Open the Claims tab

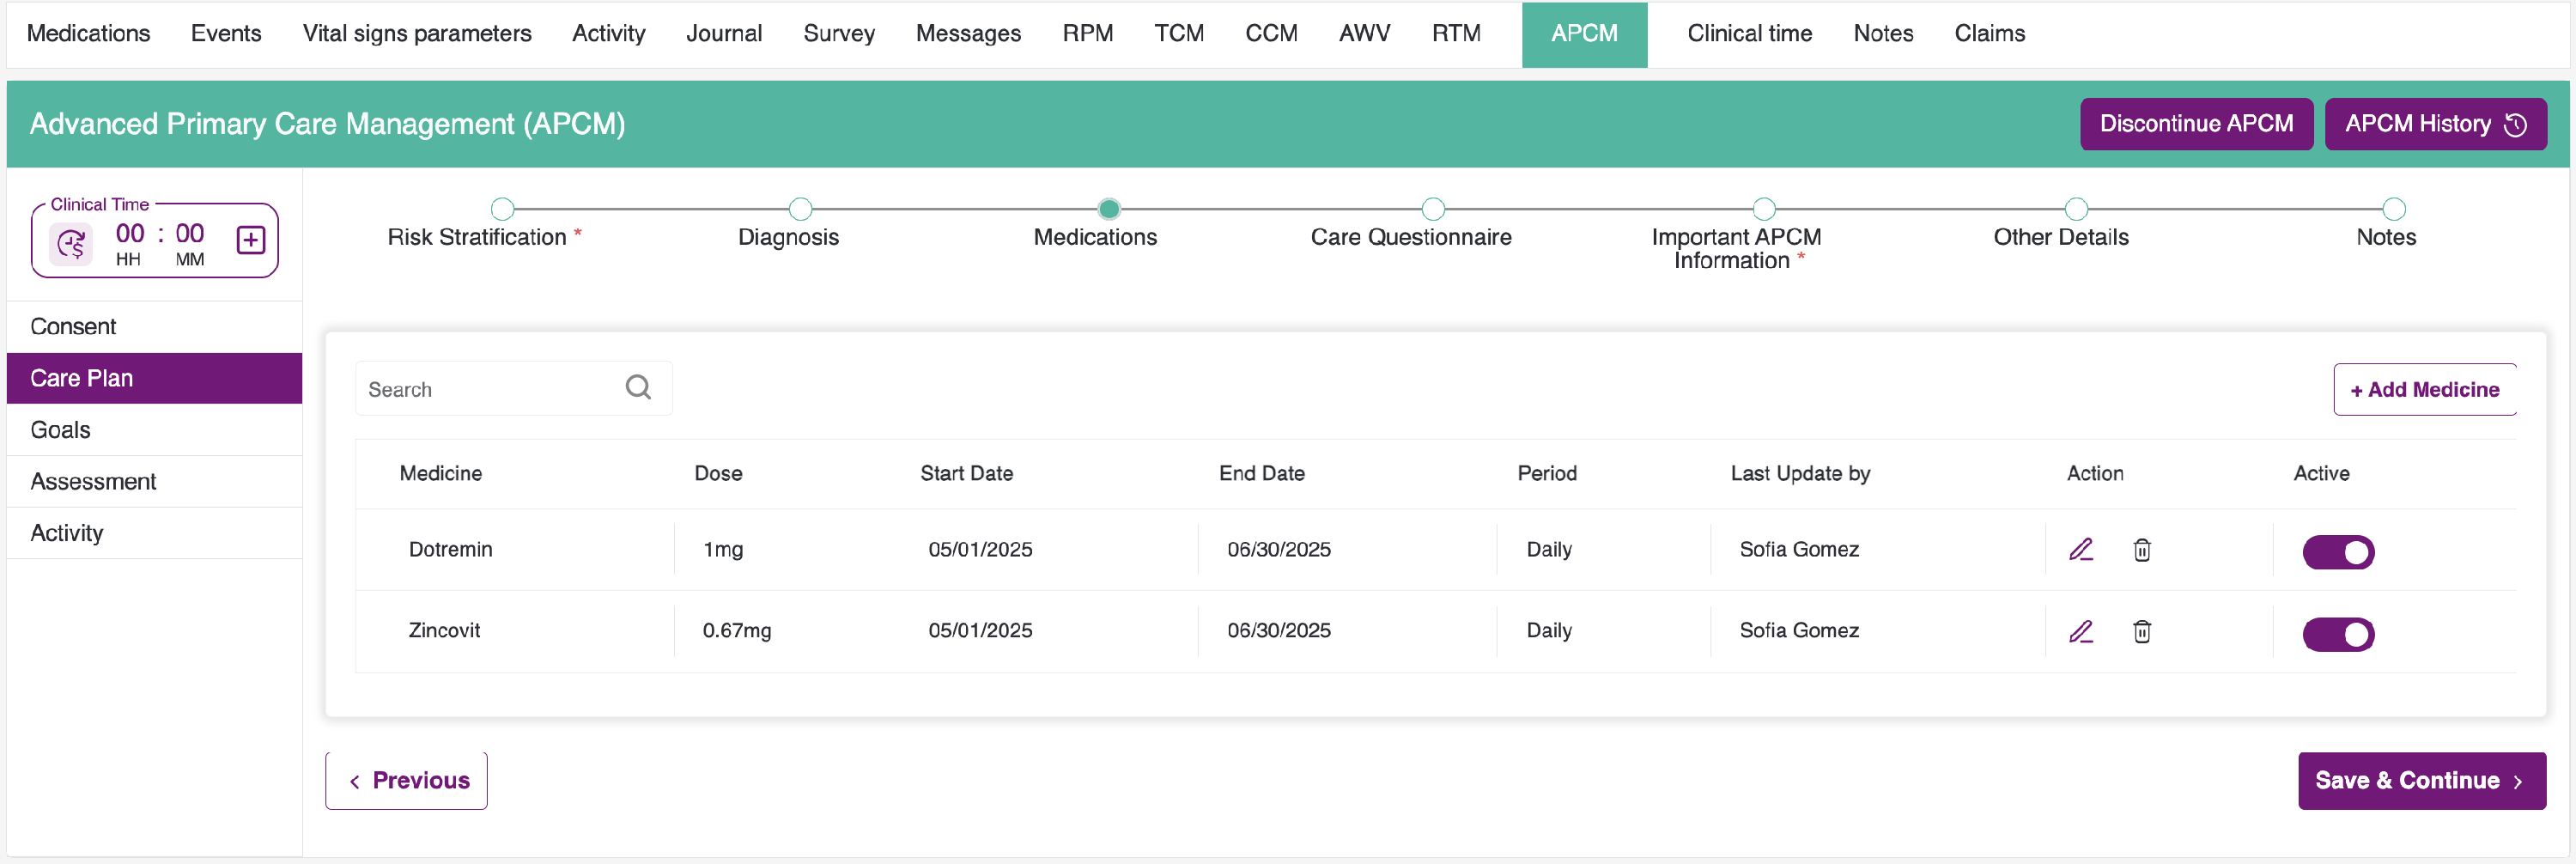(x=1989, y=34)
